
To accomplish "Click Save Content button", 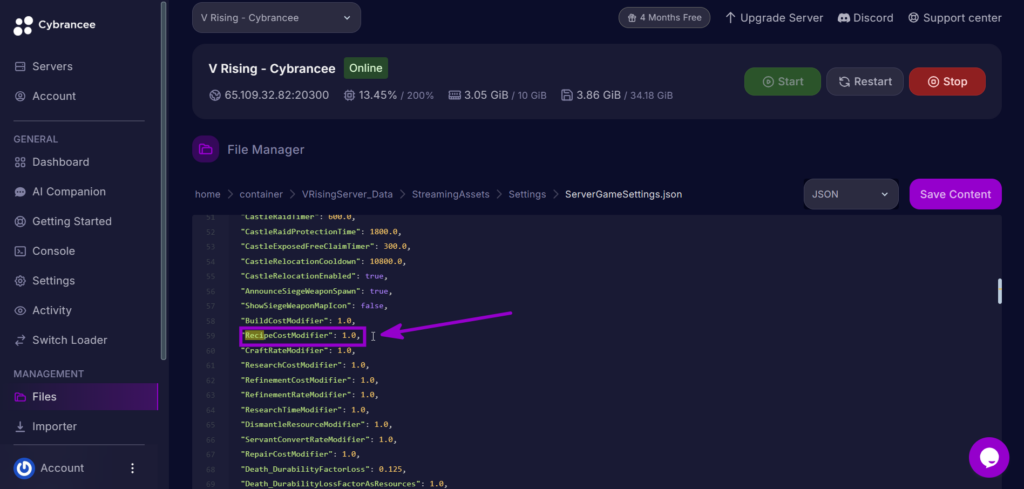I will pos(955,194).
